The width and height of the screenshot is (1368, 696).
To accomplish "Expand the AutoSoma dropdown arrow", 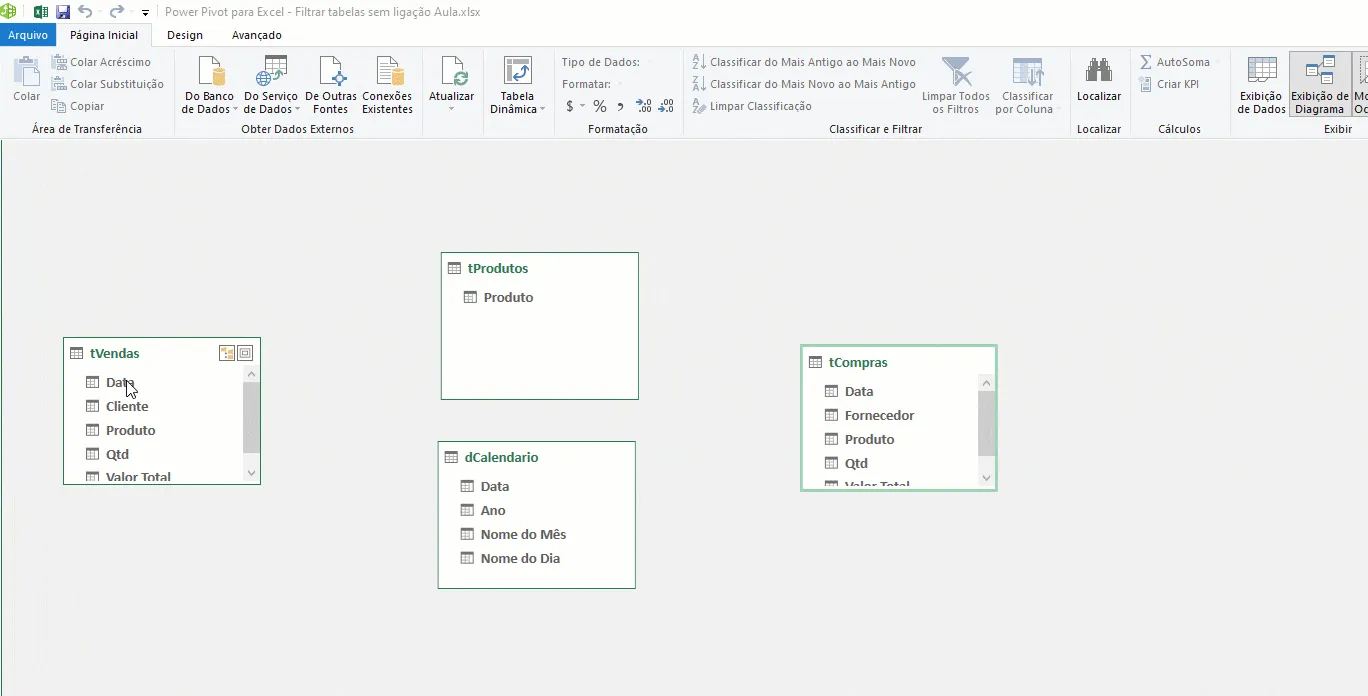I will 1216,62.
